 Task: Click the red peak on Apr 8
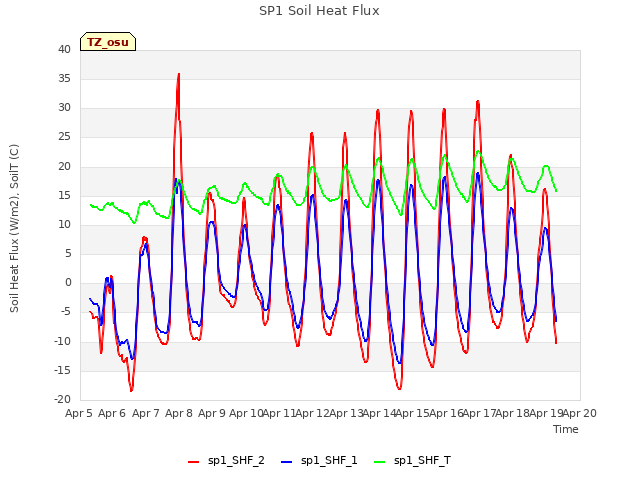[179, 74]
